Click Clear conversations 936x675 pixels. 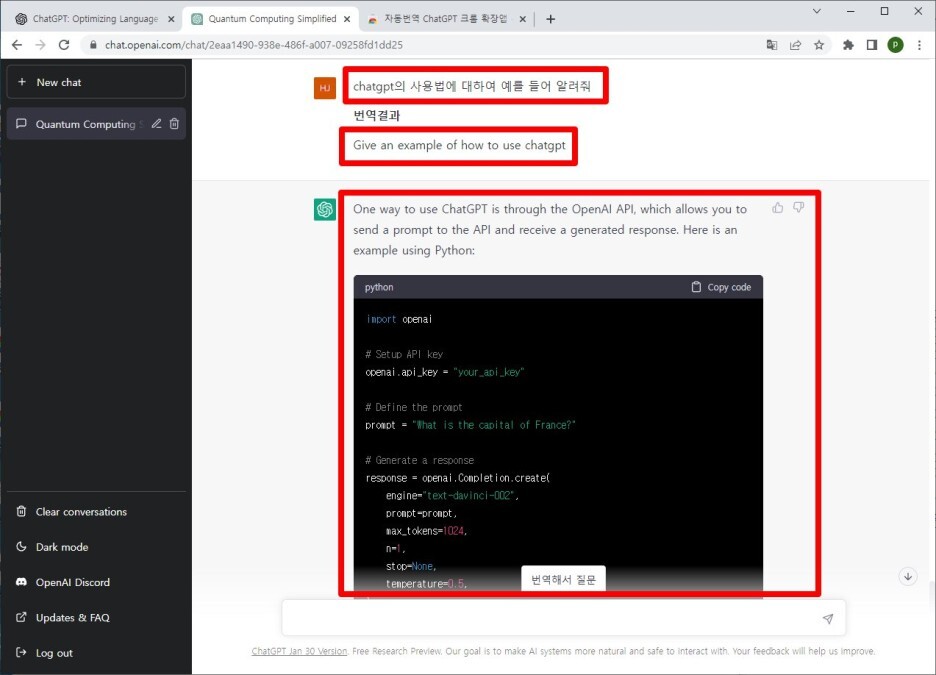click(x=96, y=511)
